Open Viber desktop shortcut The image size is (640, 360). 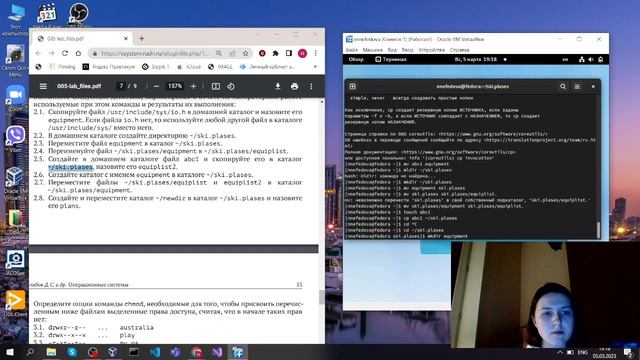(x=15, y=138)
